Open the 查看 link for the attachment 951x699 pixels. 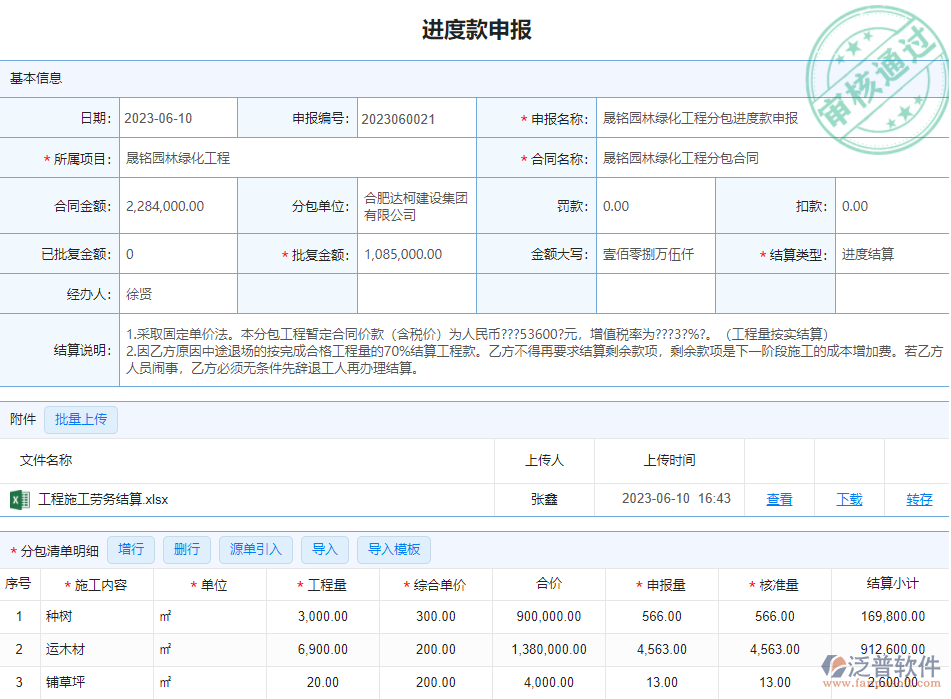(x=779, y=499)
